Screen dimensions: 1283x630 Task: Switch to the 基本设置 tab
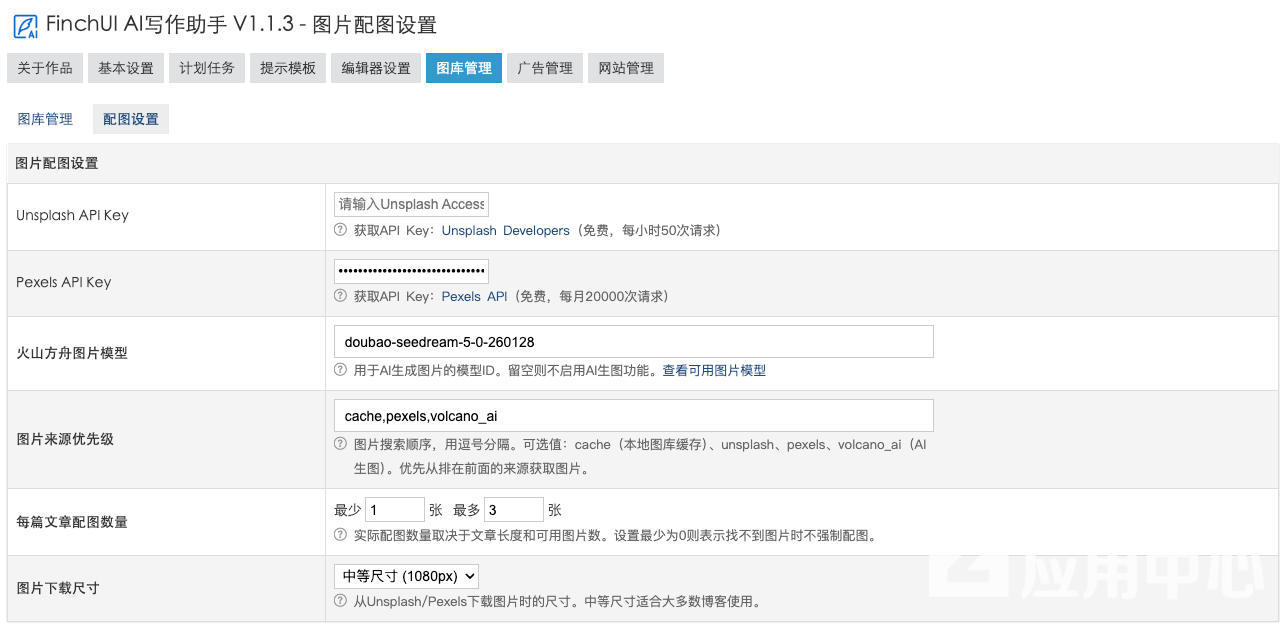(x=125, y=68)
